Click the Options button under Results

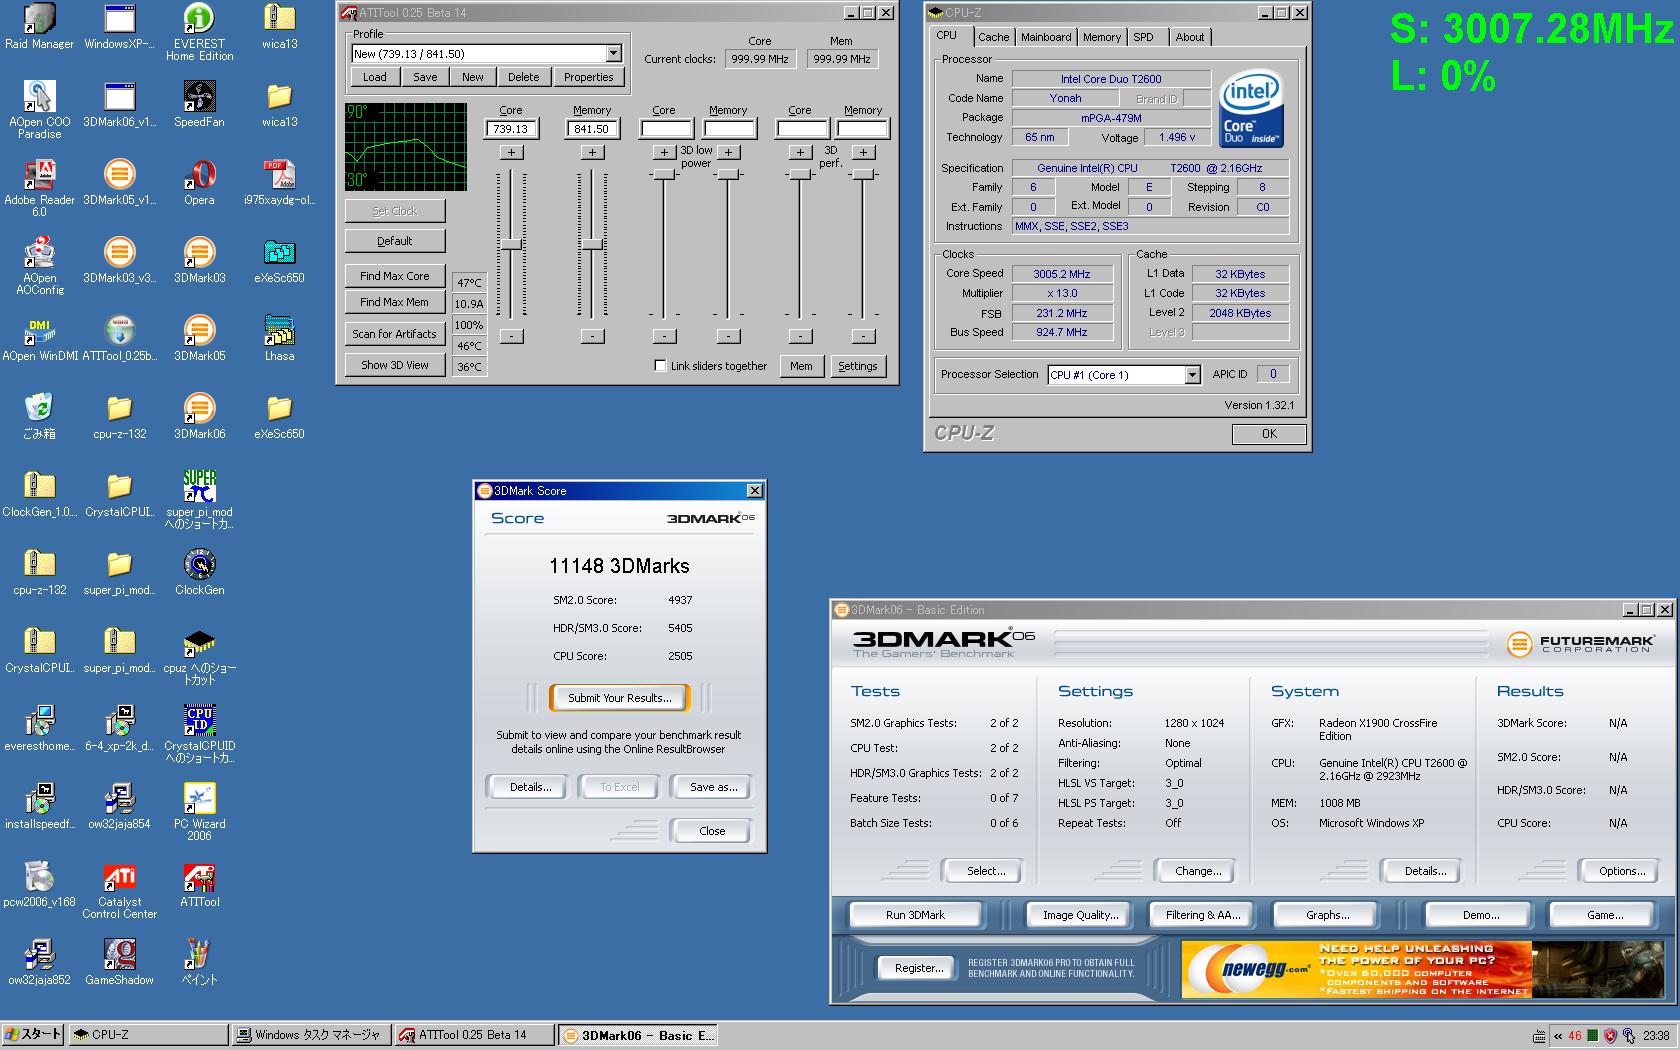[1622, 871]
